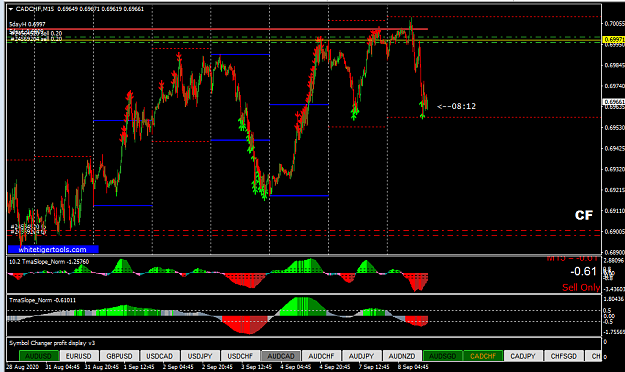Viewport: 625px width, 372px height.
Task: Click the 0.69530 price scale label
Action: (614, 128)
